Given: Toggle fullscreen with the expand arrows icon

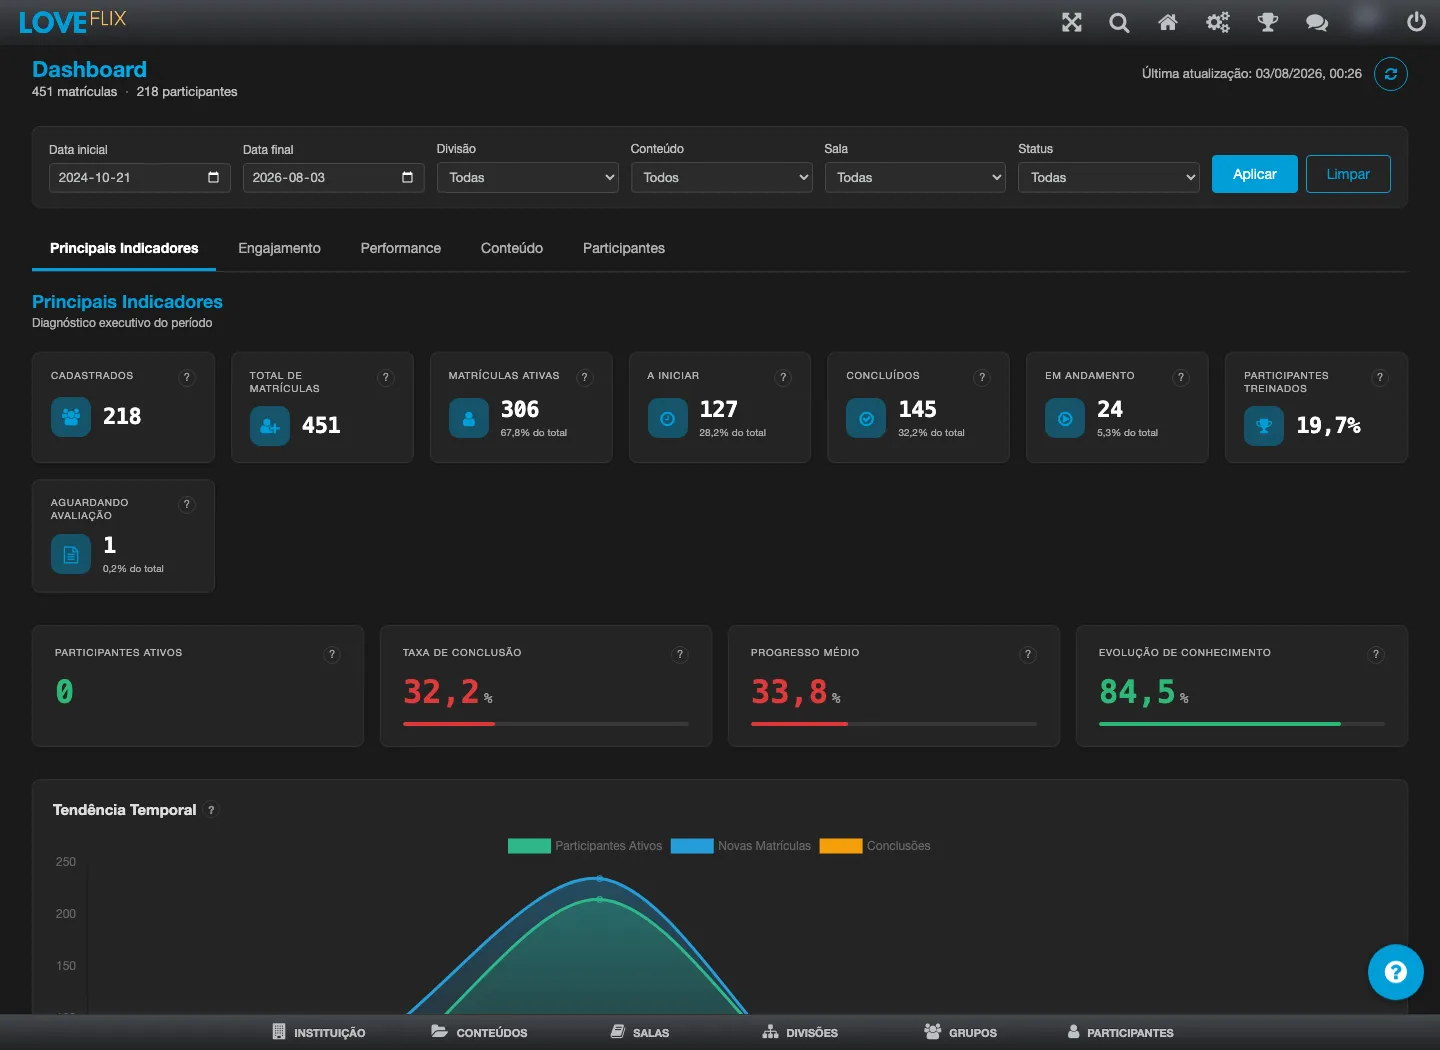Looking at the screenshot, I should click(1072, 22).
